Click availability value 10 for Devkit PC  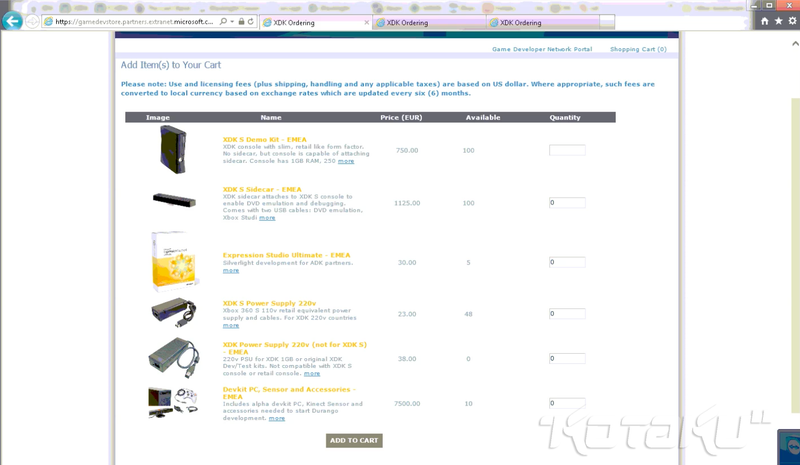468,403
